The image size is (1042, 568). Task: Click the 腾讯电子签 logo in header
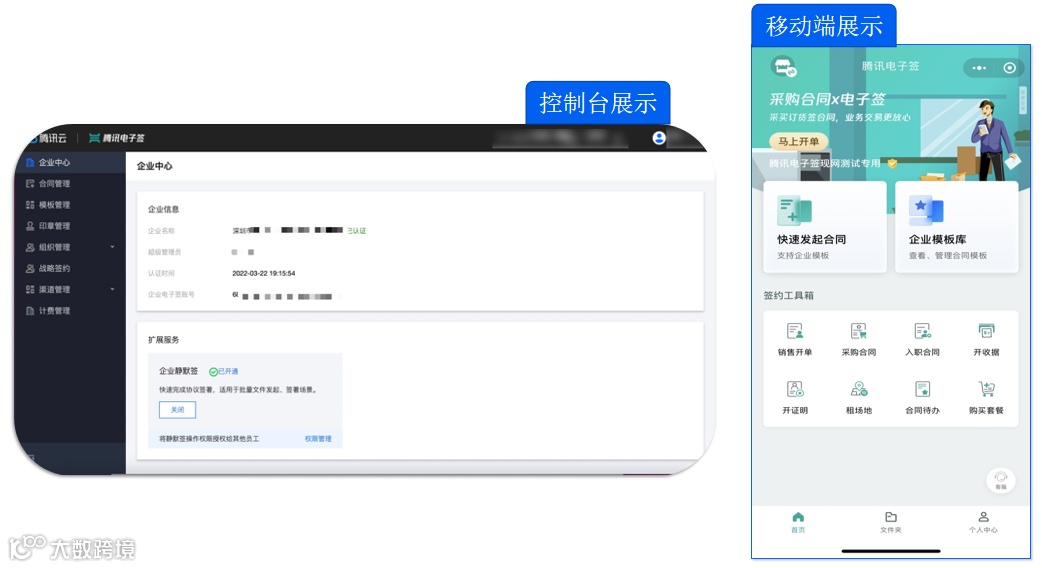[117, 138]
